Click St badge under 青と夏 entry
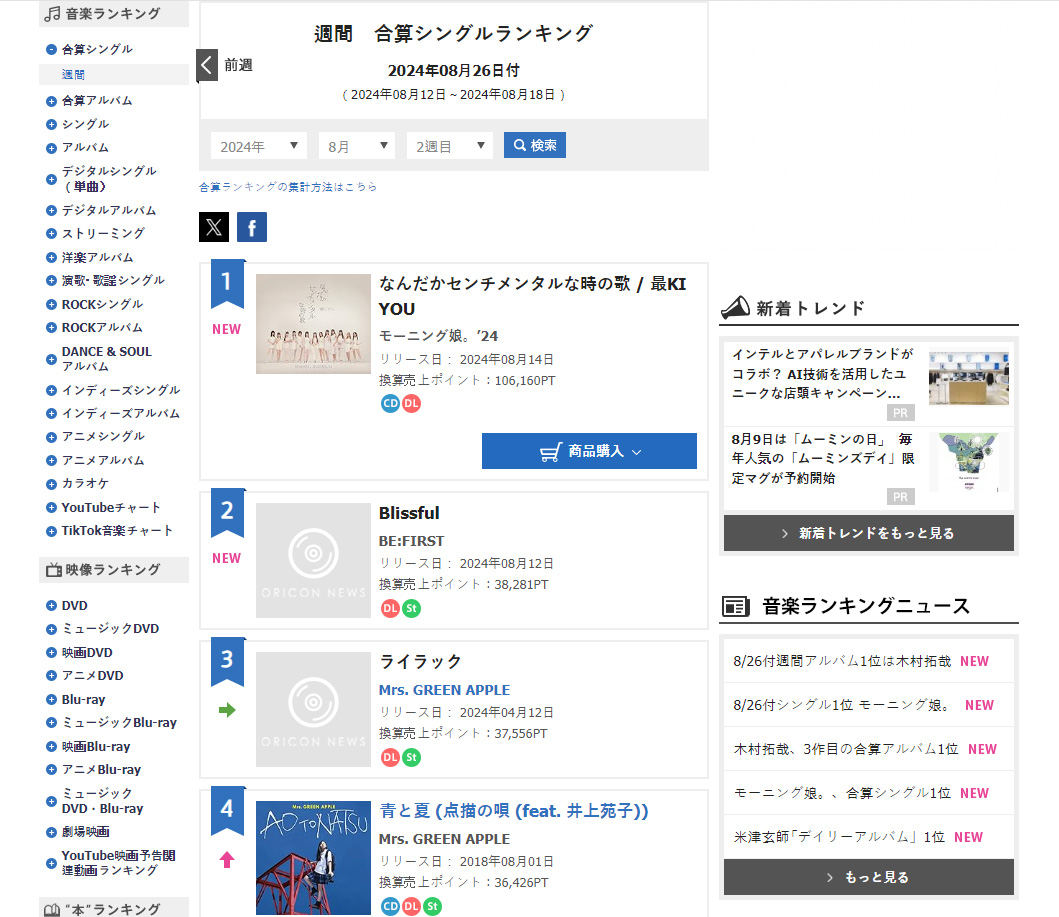Screen dimensions: 1059x917 432,906
